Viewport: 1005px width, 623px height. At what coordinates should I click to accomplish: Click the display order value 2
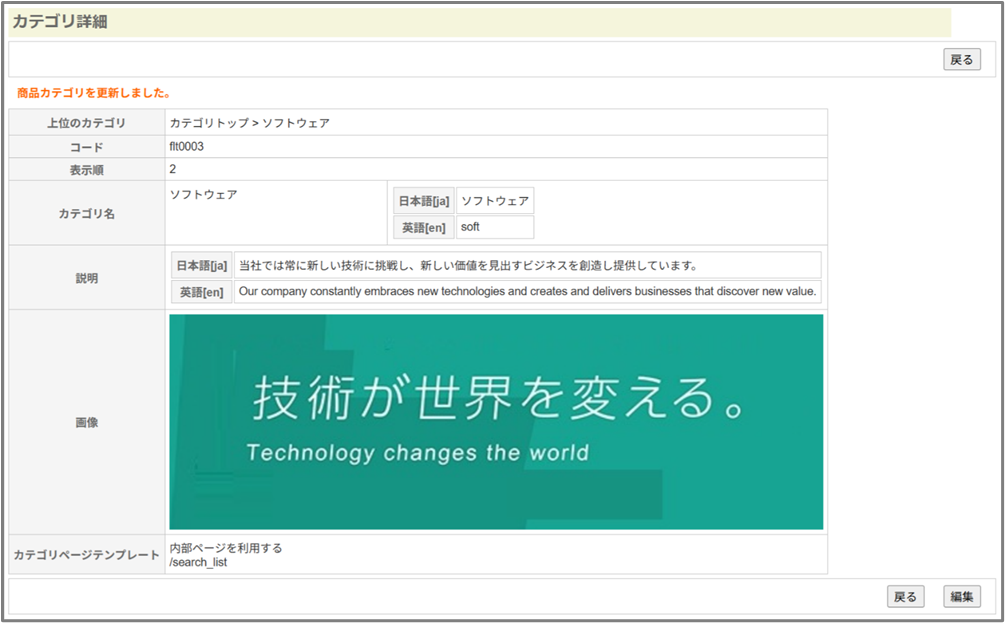click(x=173, y=169)
